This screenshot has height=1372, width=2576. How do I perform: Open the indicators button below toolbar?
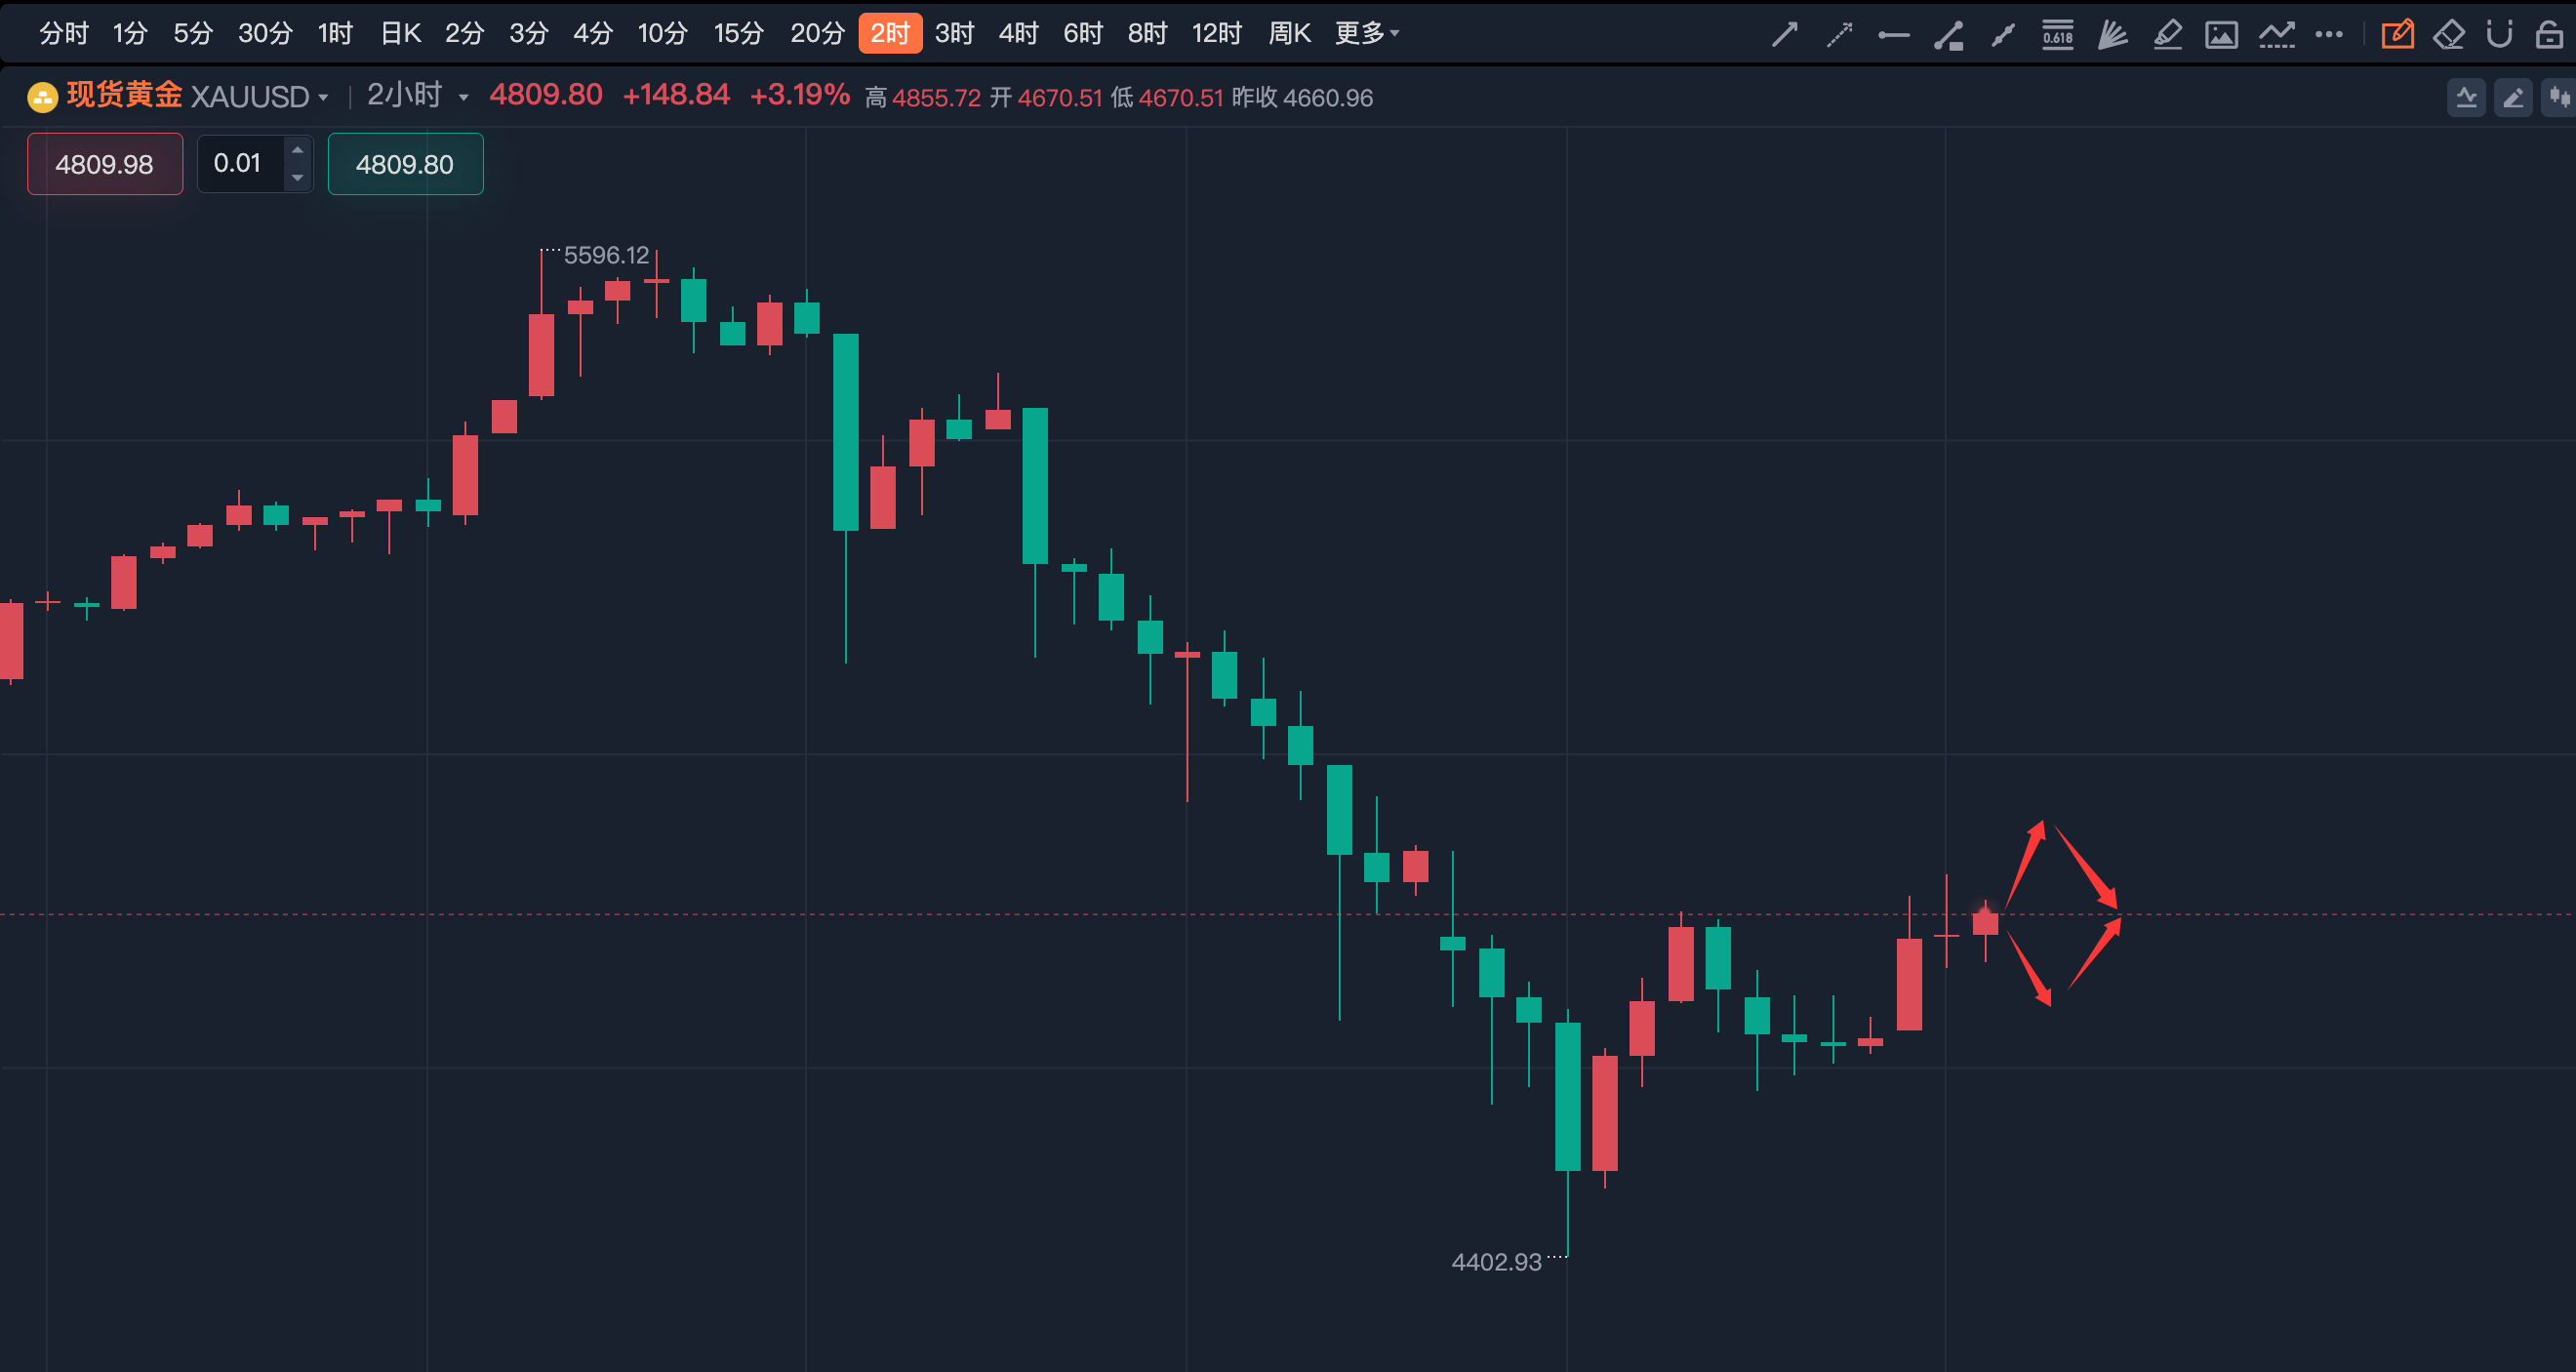point(2466,97)
